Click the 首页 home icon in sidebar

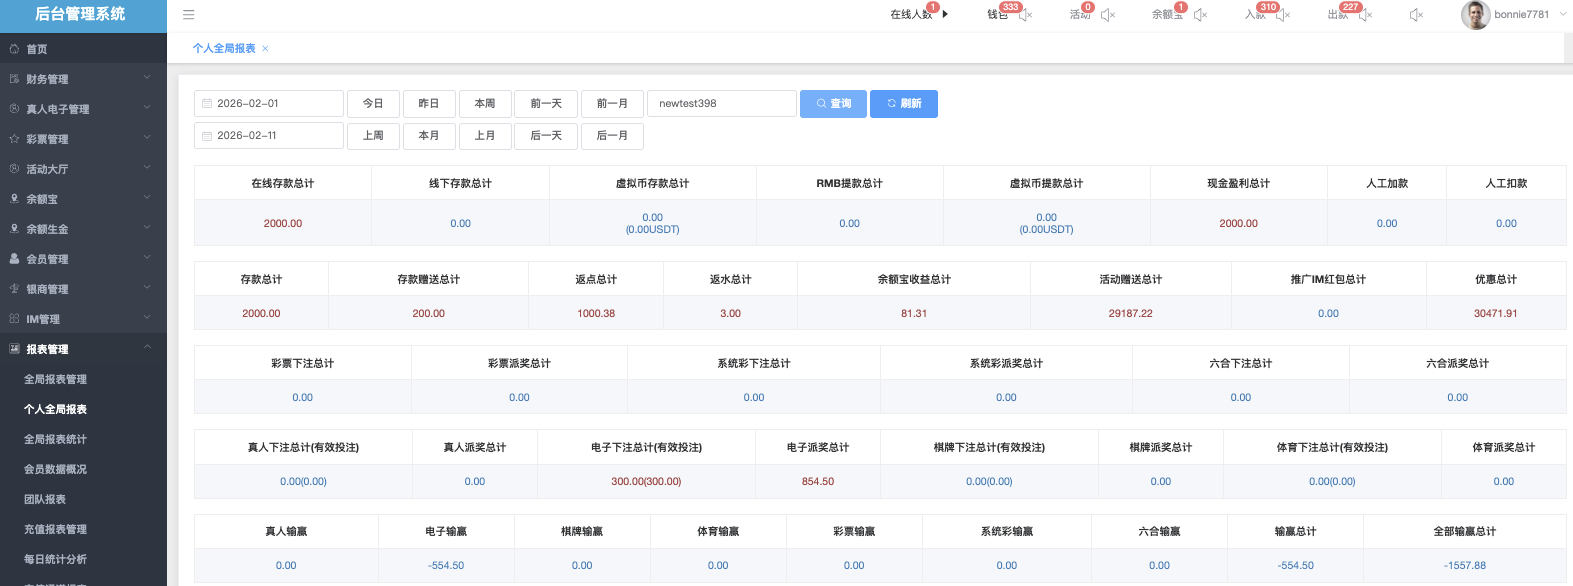pos(14,49)
